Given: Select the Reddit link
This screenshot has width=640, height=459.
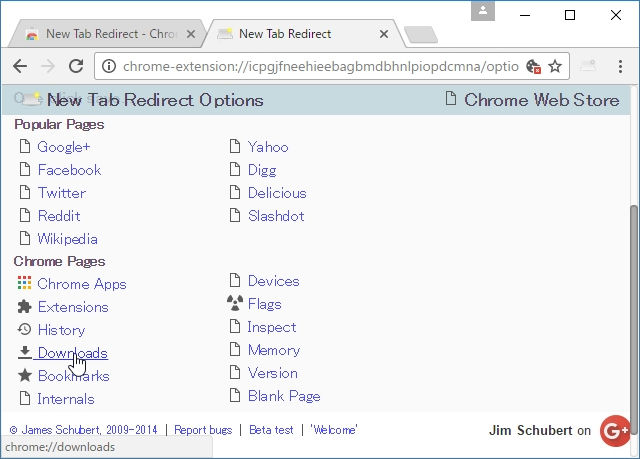Looking at the screenshot, I should [x=59, y=215].
